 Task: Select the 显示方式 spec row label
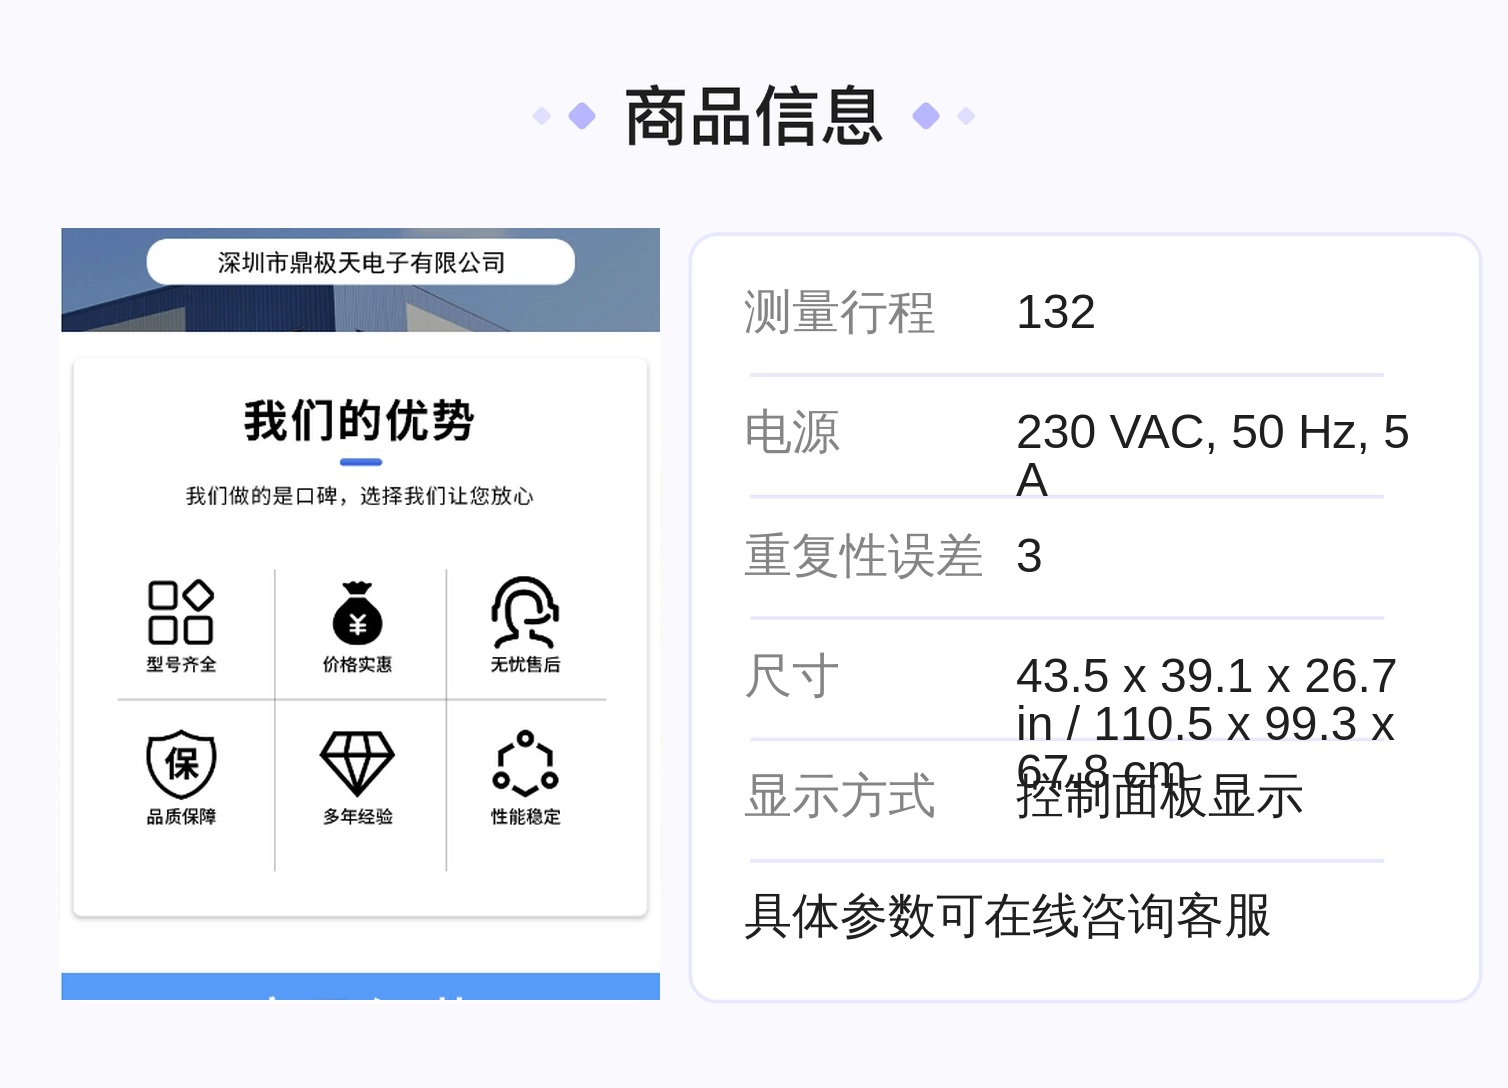click(x=840, y=797)
